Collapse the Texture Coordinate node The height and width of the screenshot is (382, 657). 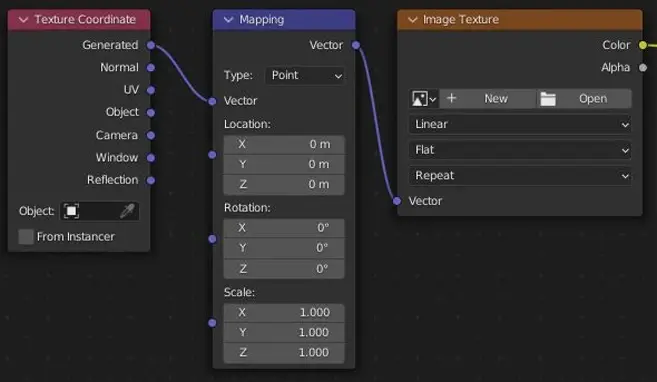pyautogui.click(x=23, y=20)
